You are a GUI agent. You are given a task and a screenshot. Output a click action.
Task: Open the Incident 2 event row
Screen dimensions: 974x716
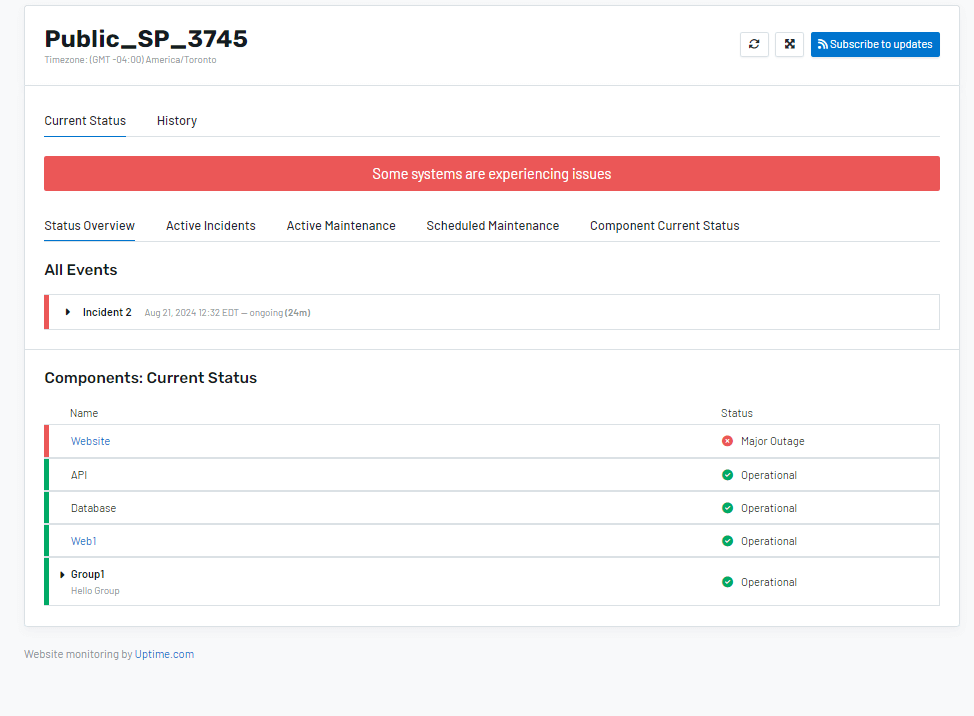492,312
